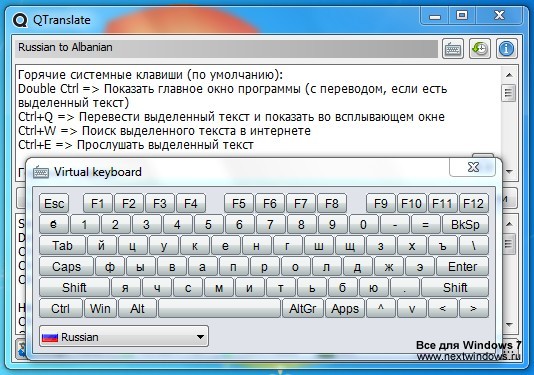Open translation history clock icon

pos(480,49)
